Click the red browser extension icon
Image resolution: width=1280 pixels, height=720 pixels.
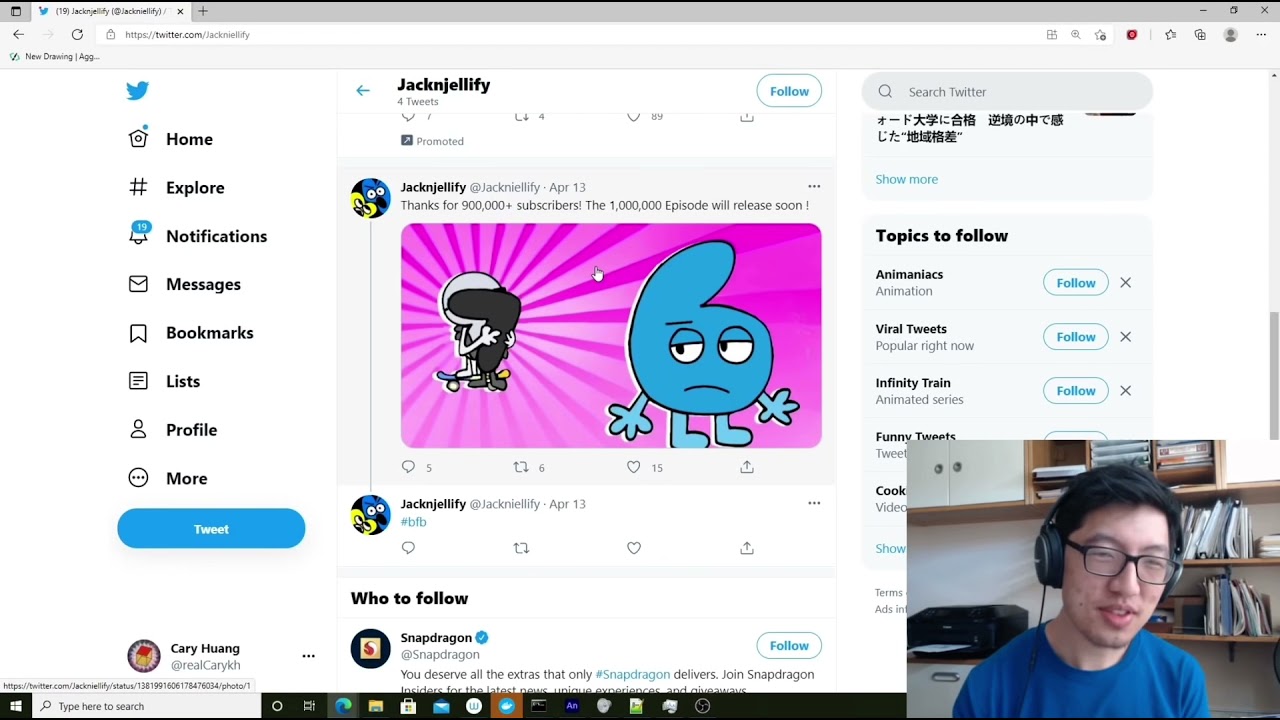(x=1132, y=34)
